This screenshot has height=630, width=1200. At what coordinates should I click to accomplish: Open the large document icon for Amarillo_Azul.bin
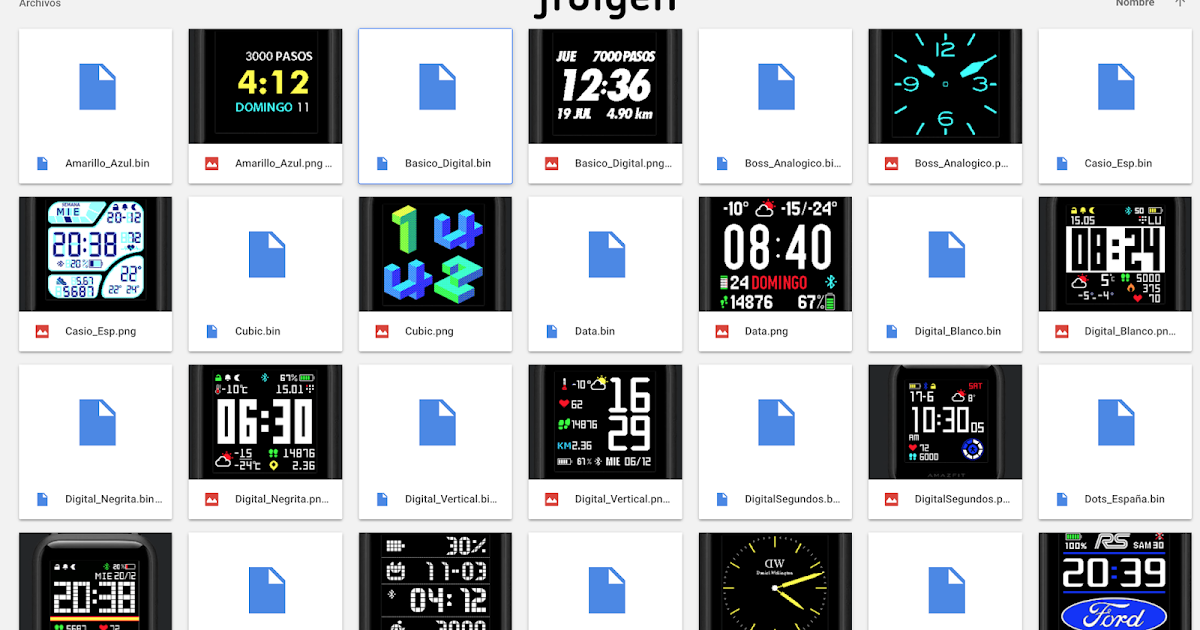coord(97,86)
